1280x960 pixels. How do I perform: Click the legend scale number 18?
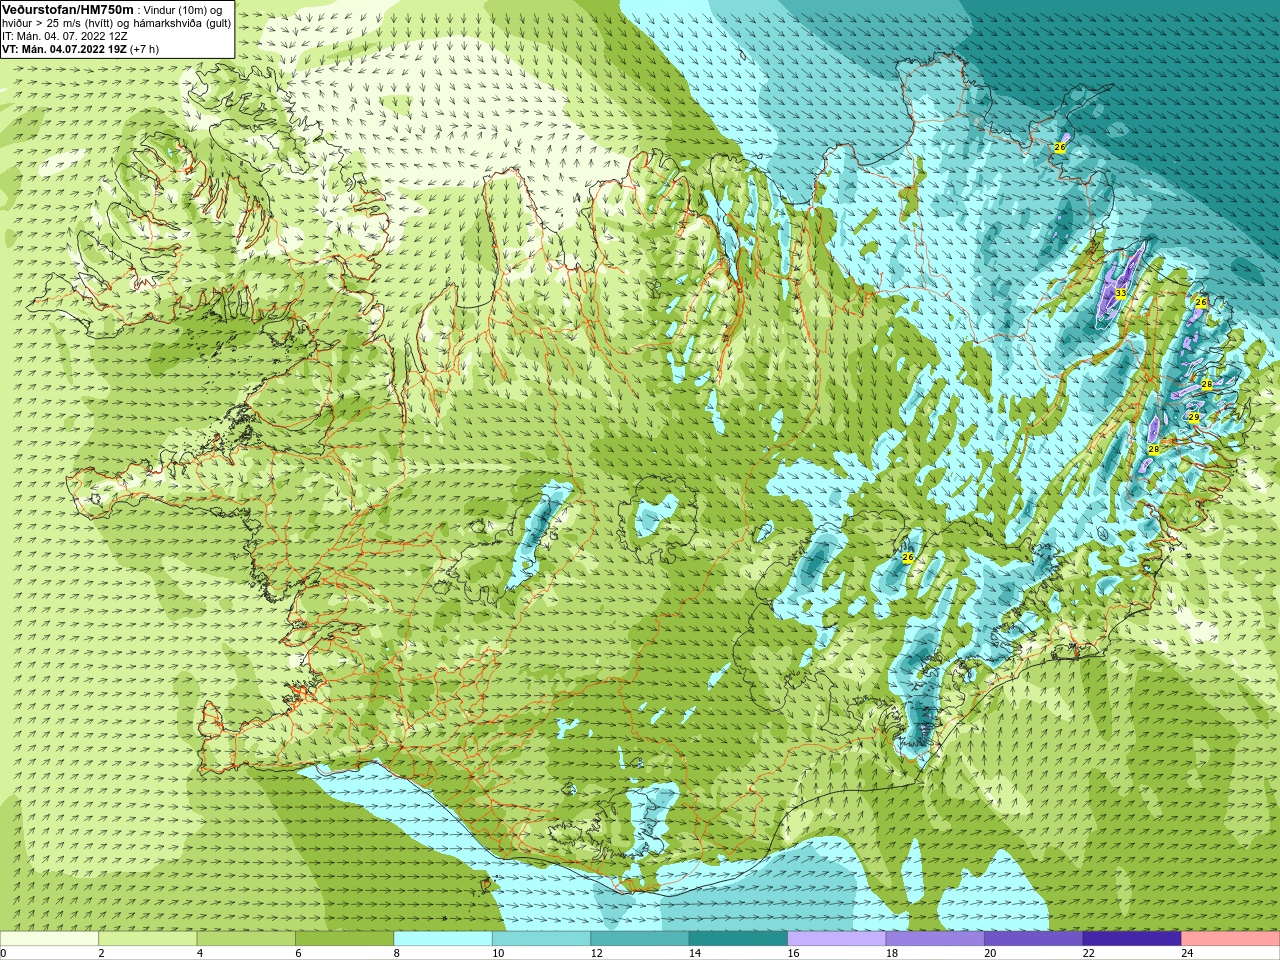pyautogui.click(x=892, y=953)
